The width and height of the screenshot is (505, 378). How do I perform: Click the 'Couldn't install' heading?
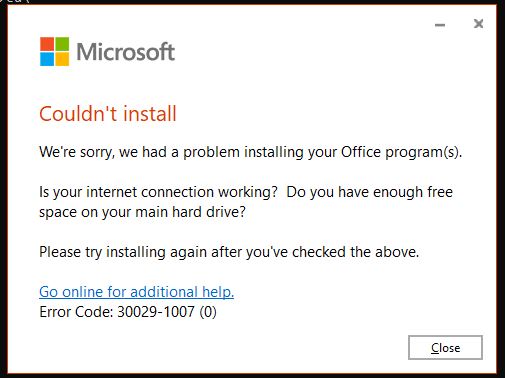(x=108, y=114)
